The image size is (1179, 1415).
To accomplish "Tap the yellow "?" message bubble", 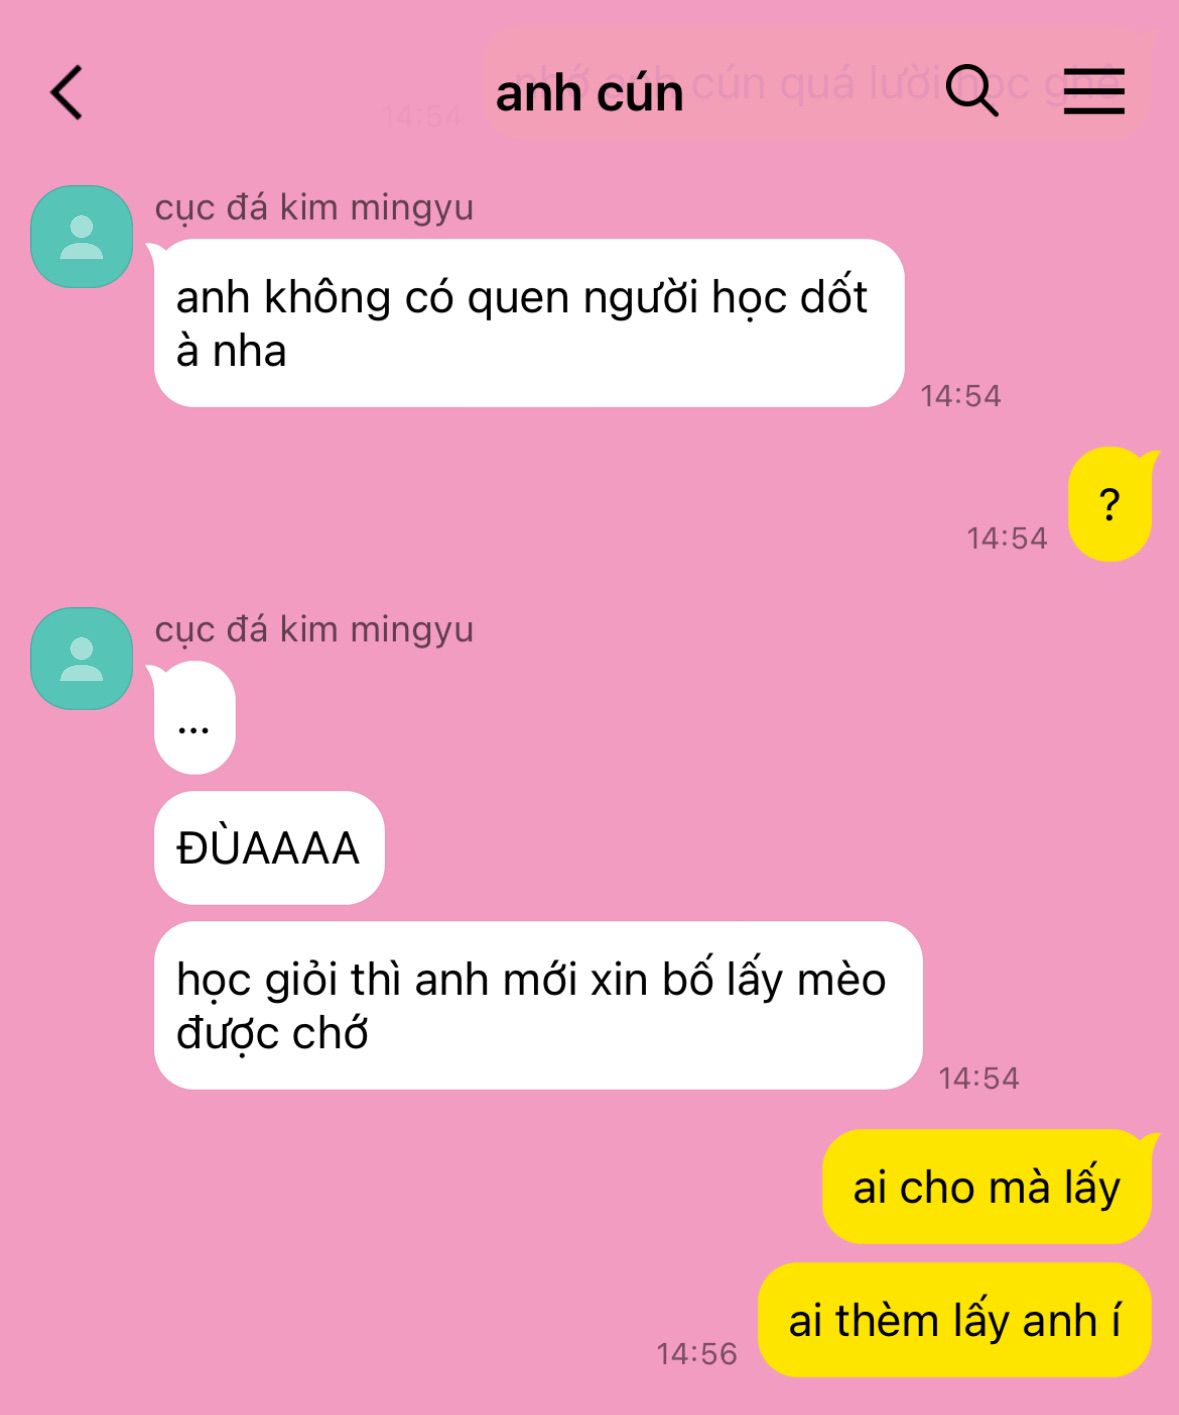I will 1110,504.
